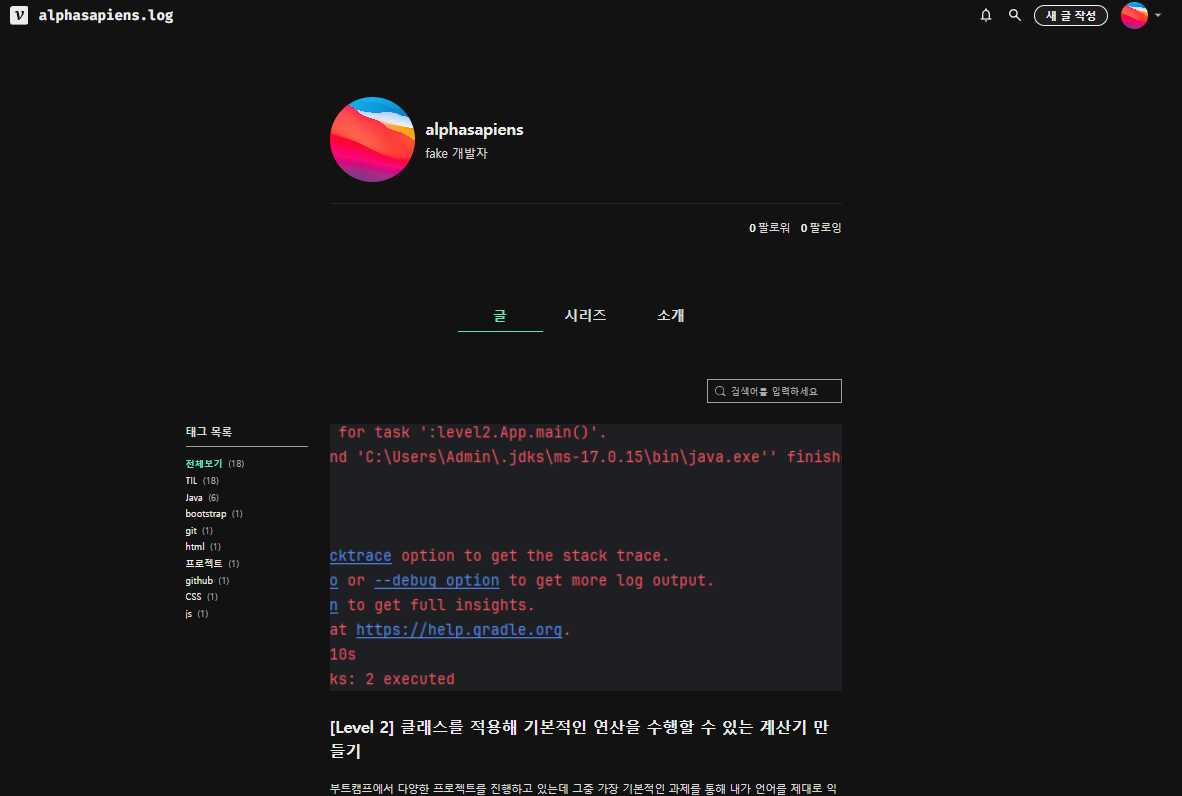
Task: Open search using the header magnifier icon
Action: (1014, 15)
